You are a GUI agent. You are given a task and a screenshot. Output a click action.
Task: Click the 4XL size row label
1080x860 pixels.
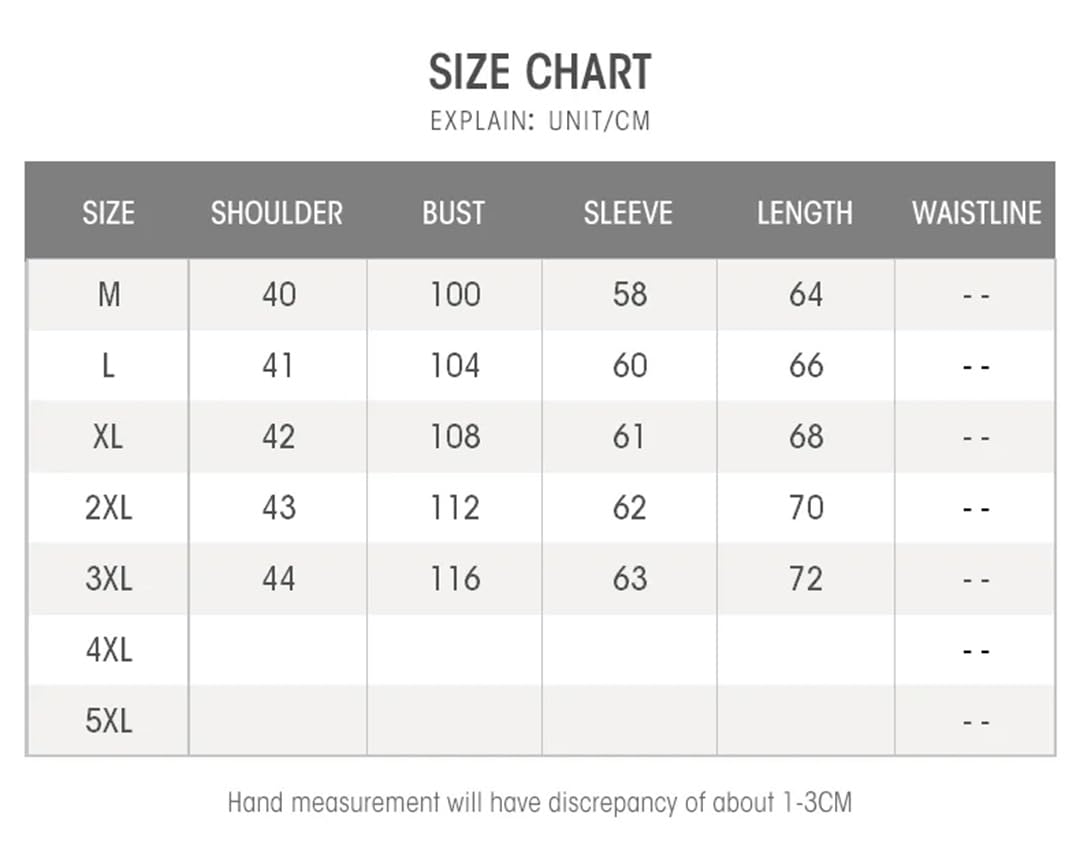pyautogui.click(x=109, y=650)
